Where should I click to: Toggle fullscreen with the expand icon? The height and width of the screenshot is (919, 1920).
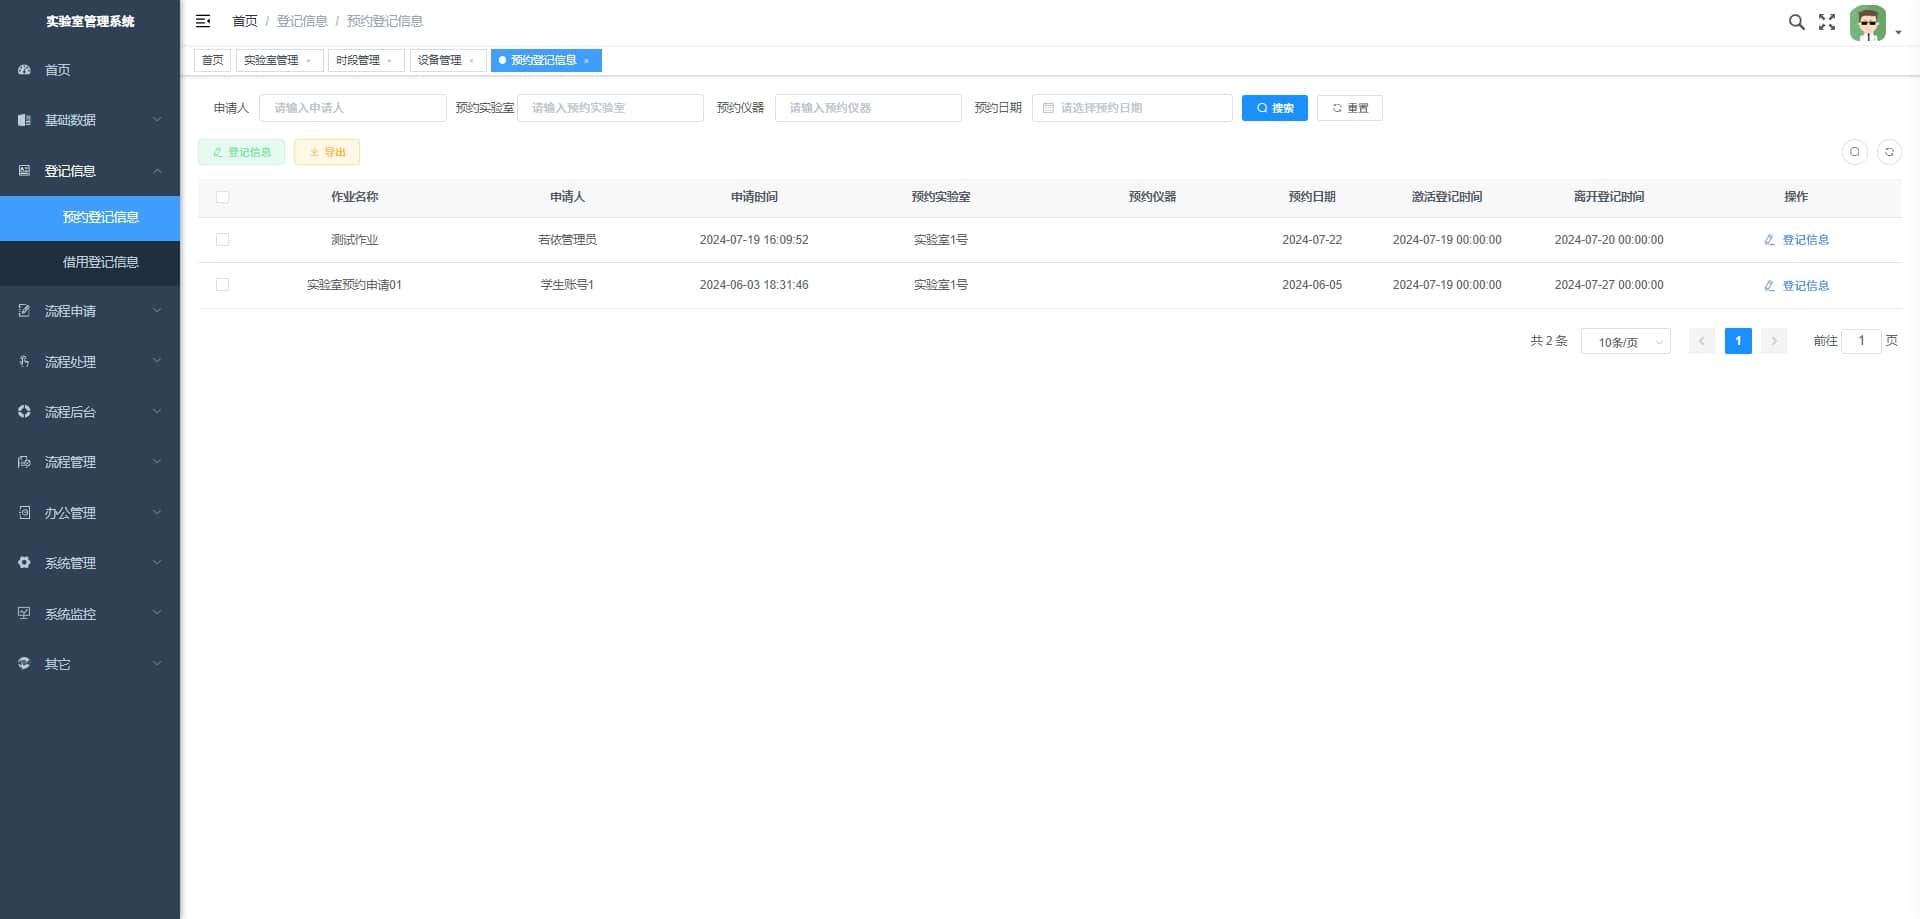point(1827,22)
